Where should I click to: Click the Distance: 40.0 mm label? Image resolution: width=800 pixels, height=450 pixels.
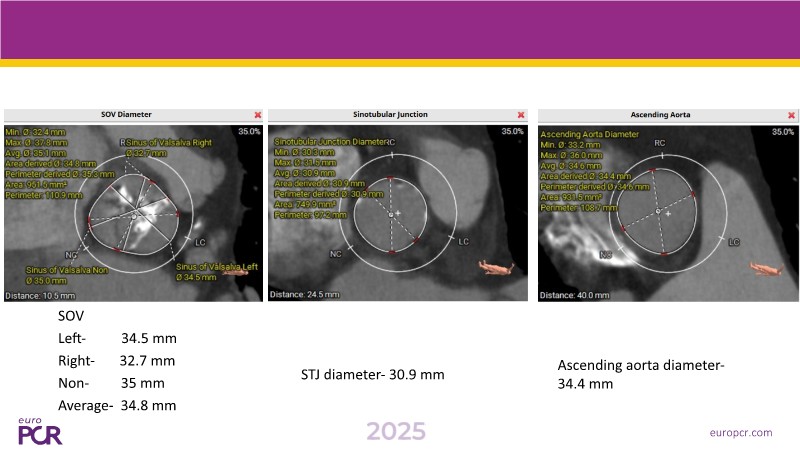(x=573, y=295)
